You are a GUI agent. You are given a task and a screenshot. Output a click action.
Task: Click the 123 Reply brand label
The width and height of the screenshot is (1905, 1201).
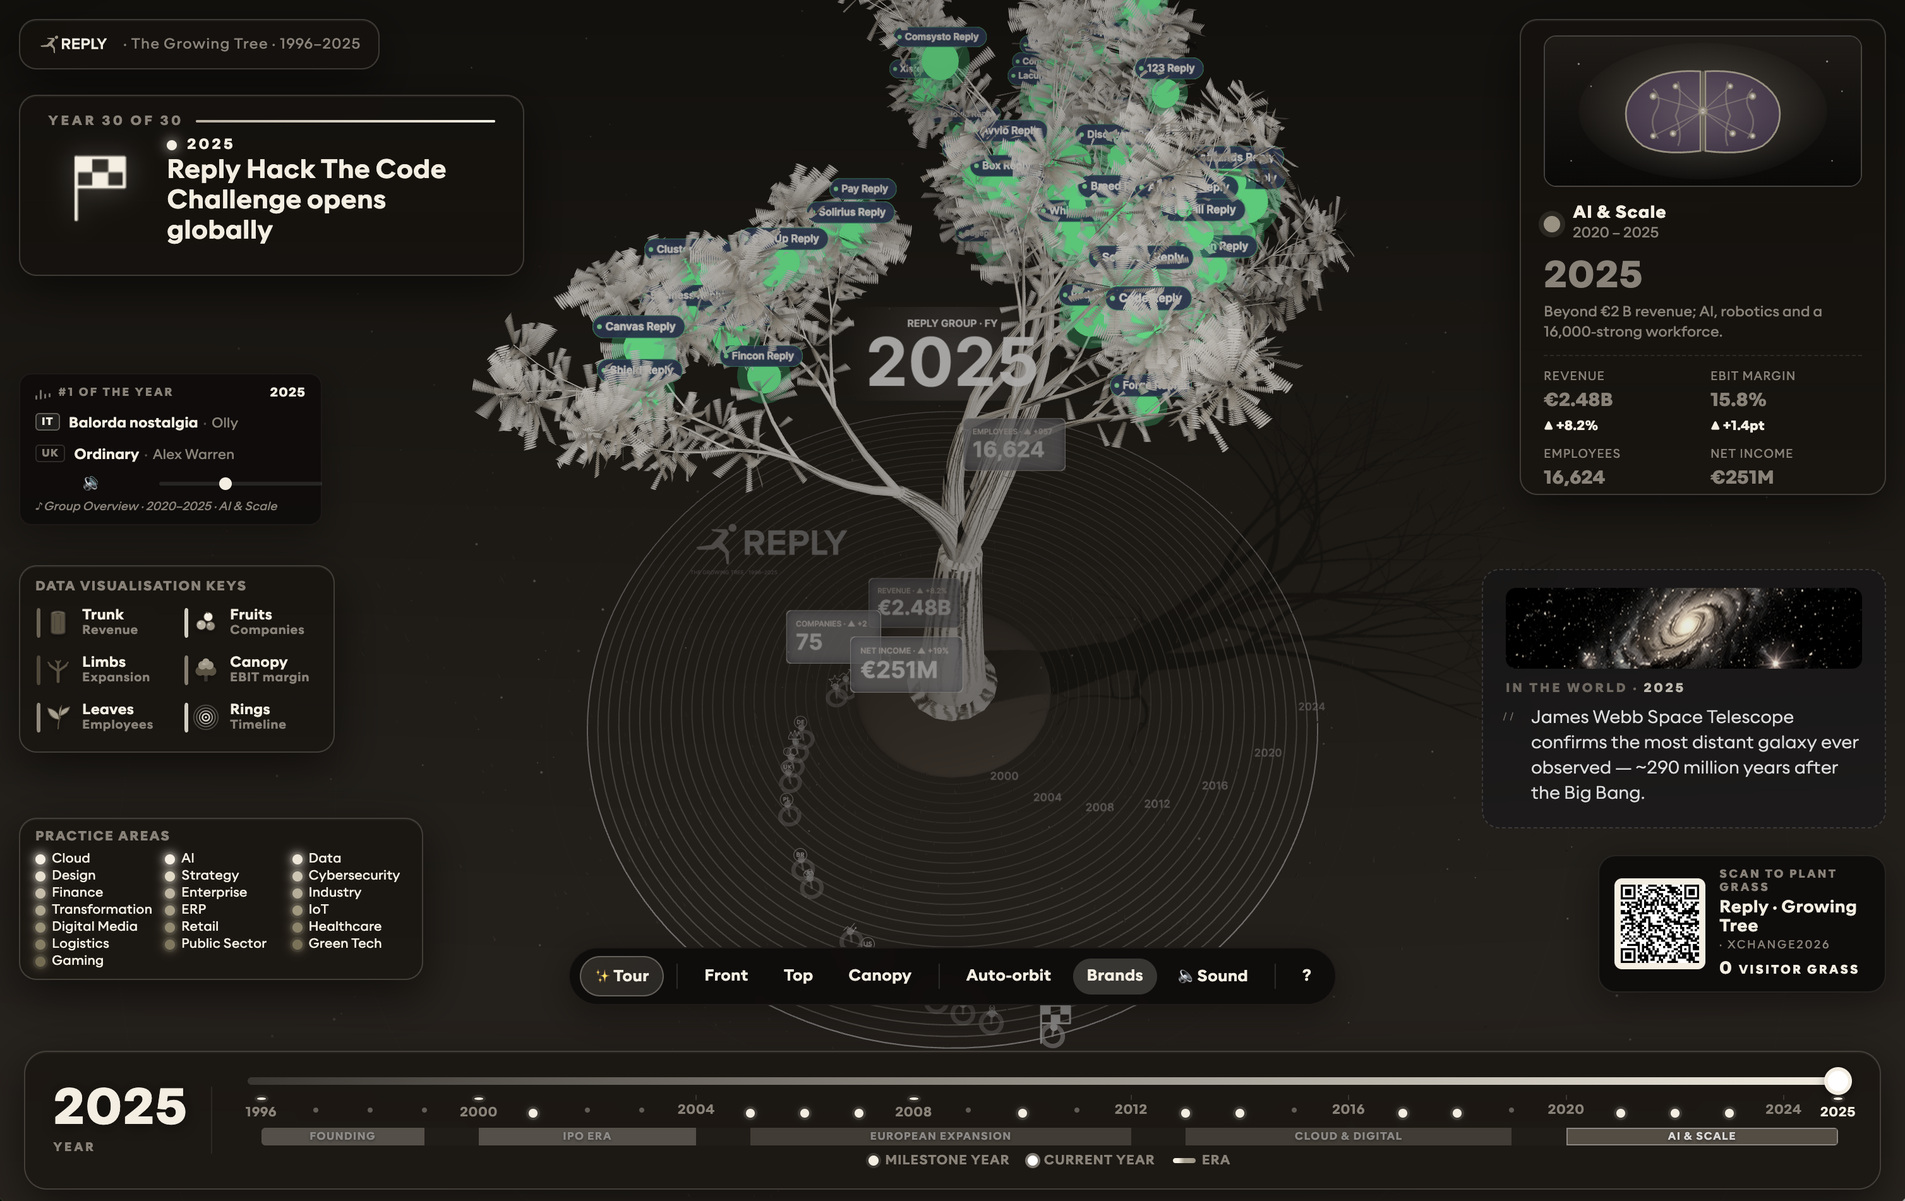1169,68
